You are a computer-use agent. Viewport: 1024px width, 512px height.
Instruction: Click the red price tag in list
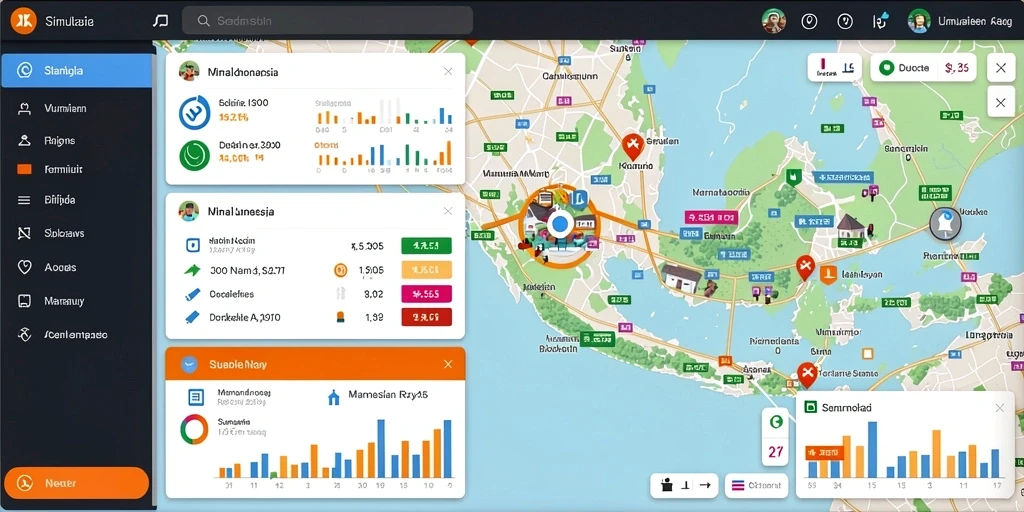[x=426, y=317]
